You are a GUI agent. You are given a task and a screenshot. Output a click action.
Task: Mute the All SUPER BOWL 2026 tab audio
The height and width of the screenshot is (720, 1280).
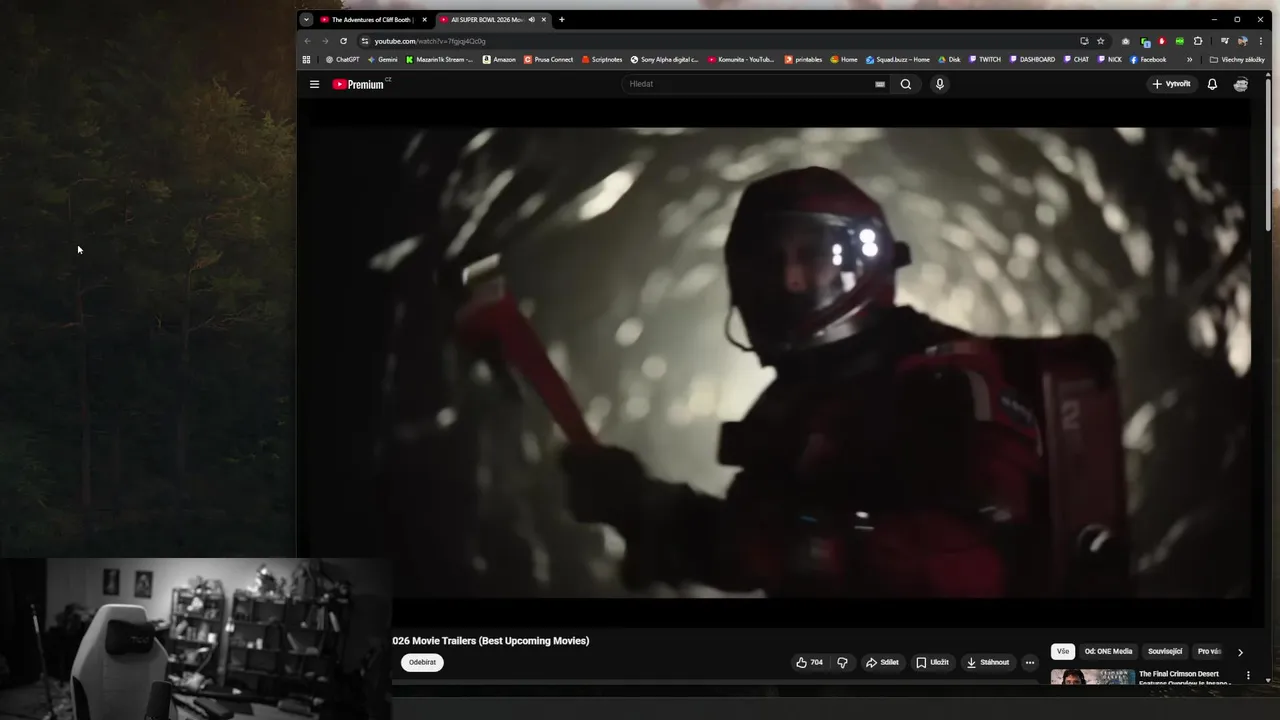(531, 20)
